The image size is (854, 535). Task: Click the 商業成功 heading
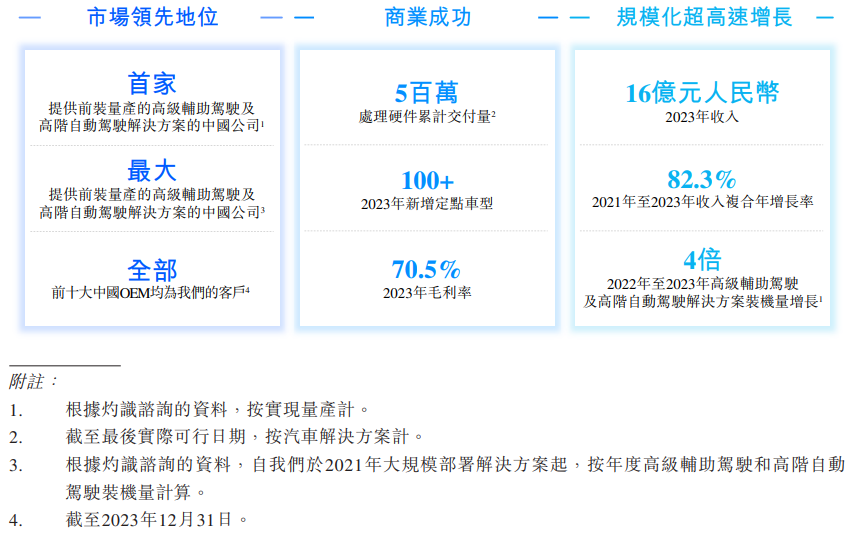pos(428,17)
